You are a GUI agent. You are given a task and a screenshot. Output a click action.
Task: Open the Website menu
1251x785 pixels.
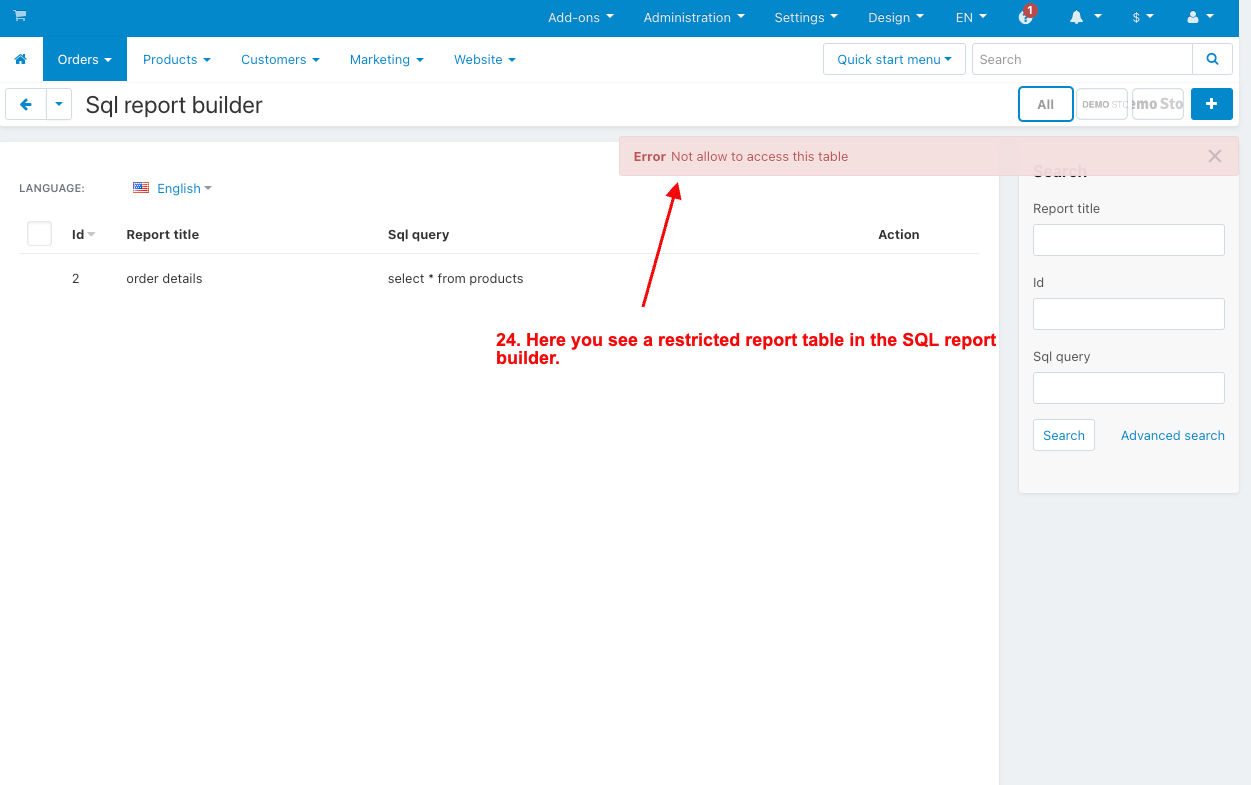click(x=485, y=60)
